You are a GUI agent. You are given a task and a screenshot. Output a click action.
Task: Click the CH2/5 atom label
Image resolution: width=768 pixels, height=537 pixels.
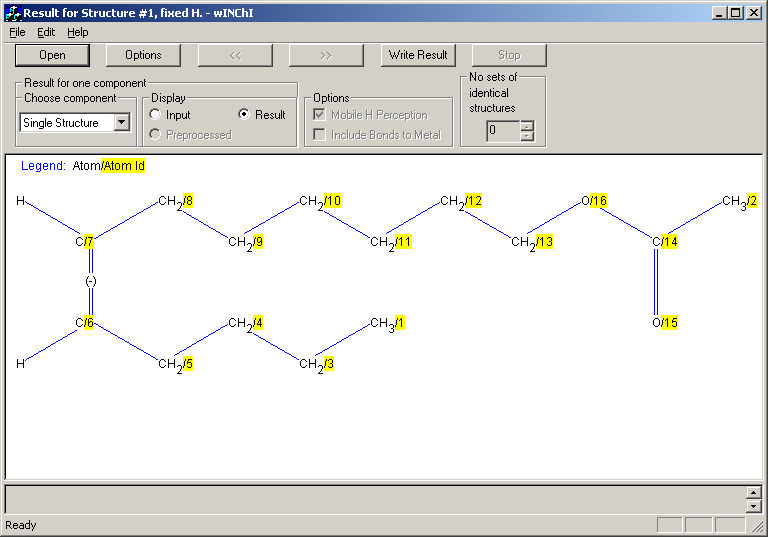coord(175,365)
